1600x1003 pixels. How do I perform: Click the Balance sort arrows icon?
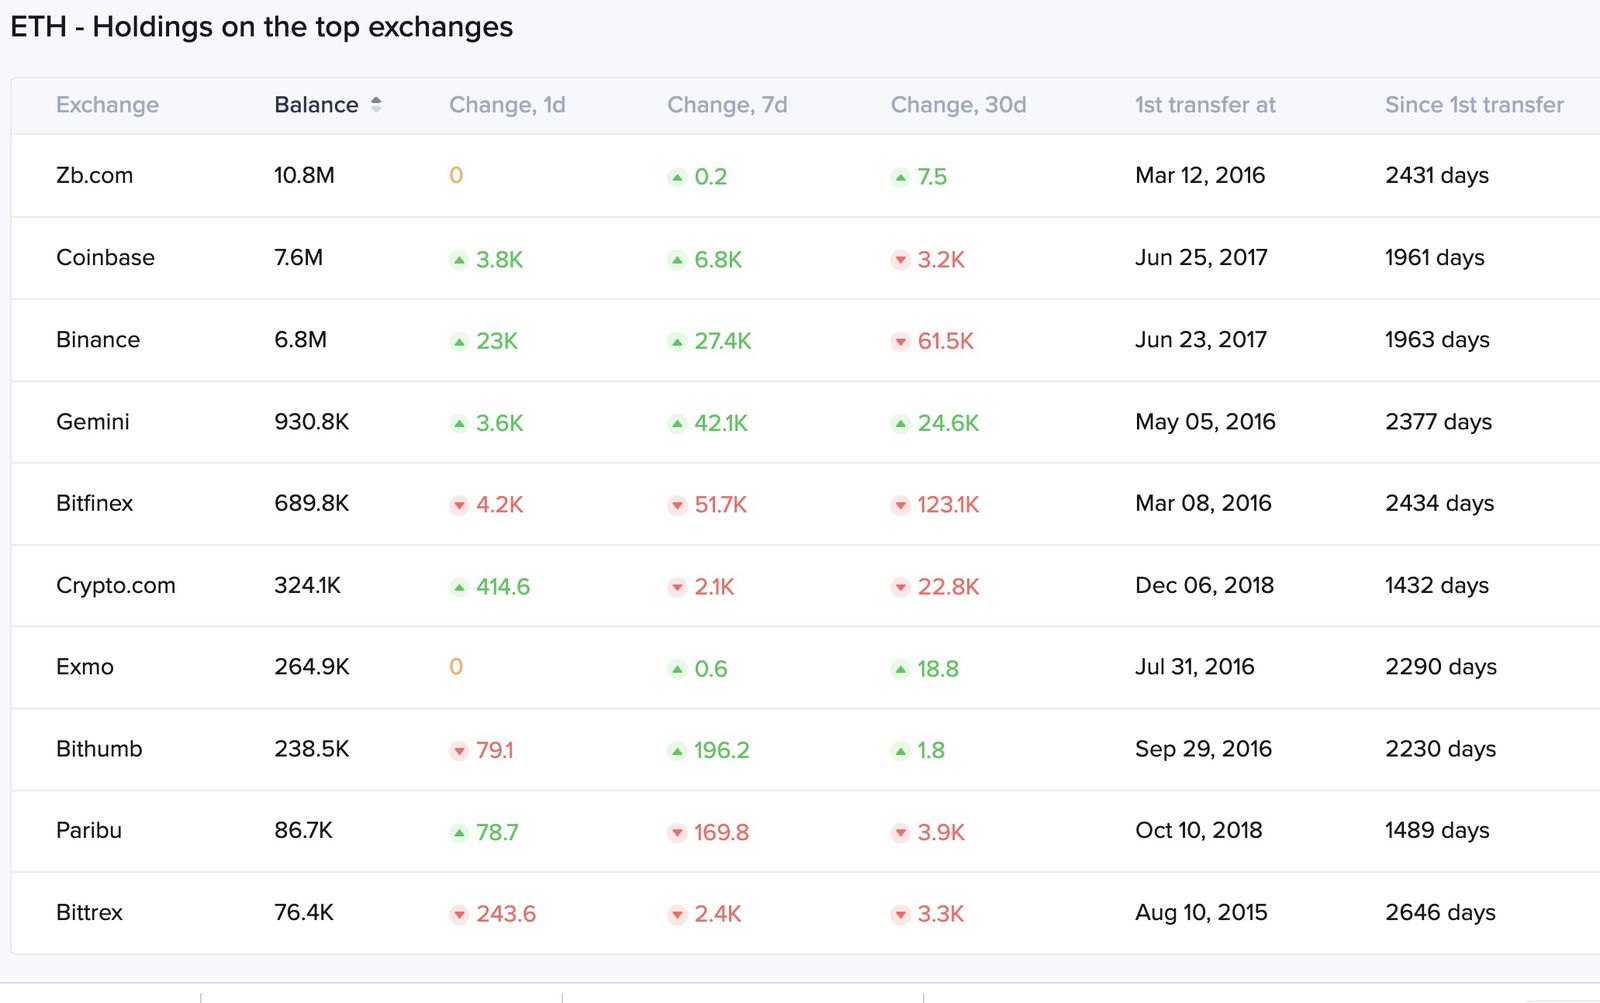click(x=376, y=104)
